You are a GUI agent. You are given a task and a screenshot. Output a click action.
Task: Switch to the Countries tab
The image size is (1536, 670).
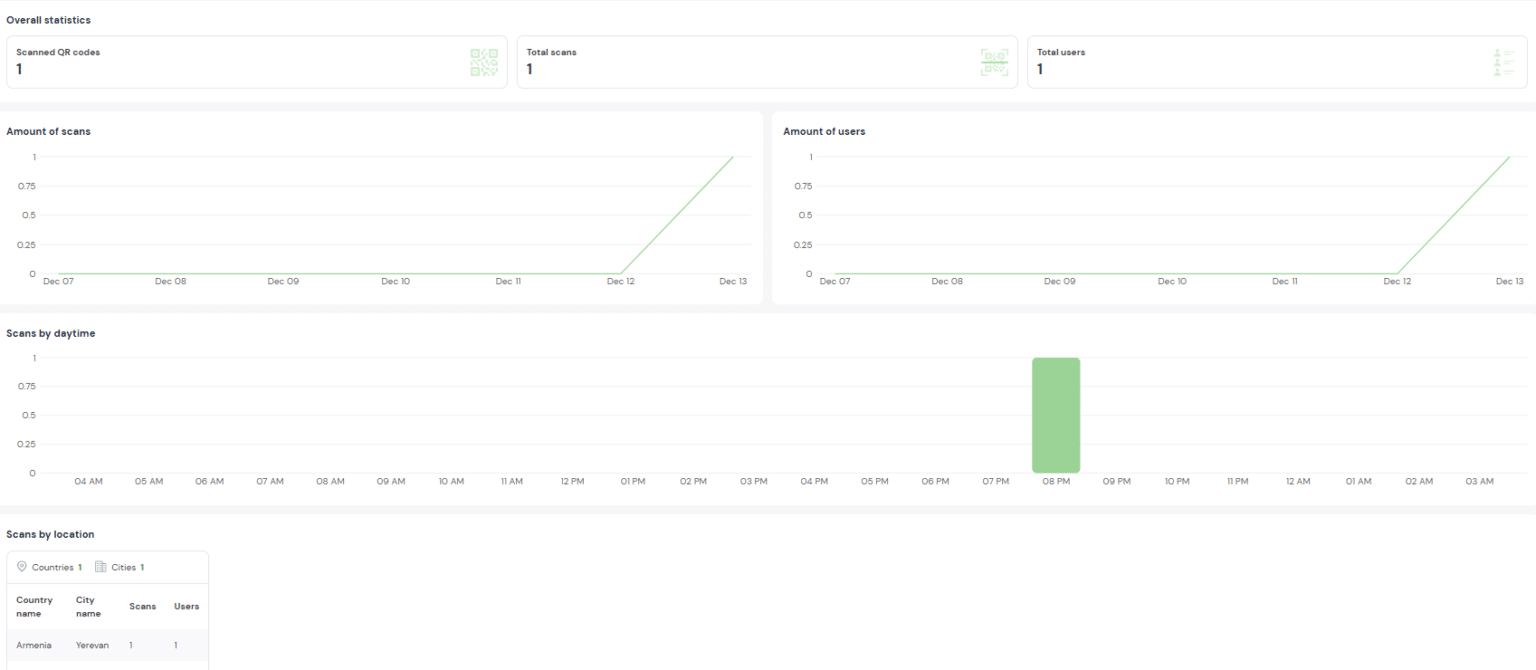52,567
